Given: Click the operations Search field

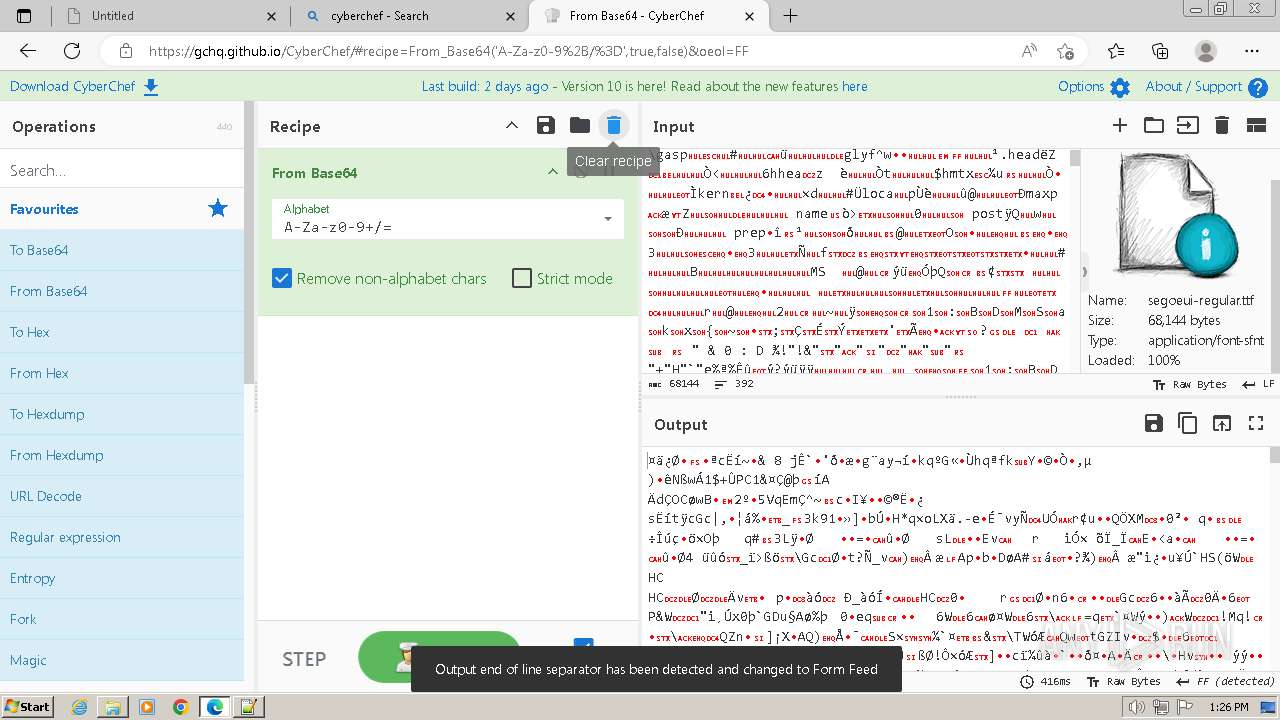Looking at the screenshot, I should coord(122,170).
